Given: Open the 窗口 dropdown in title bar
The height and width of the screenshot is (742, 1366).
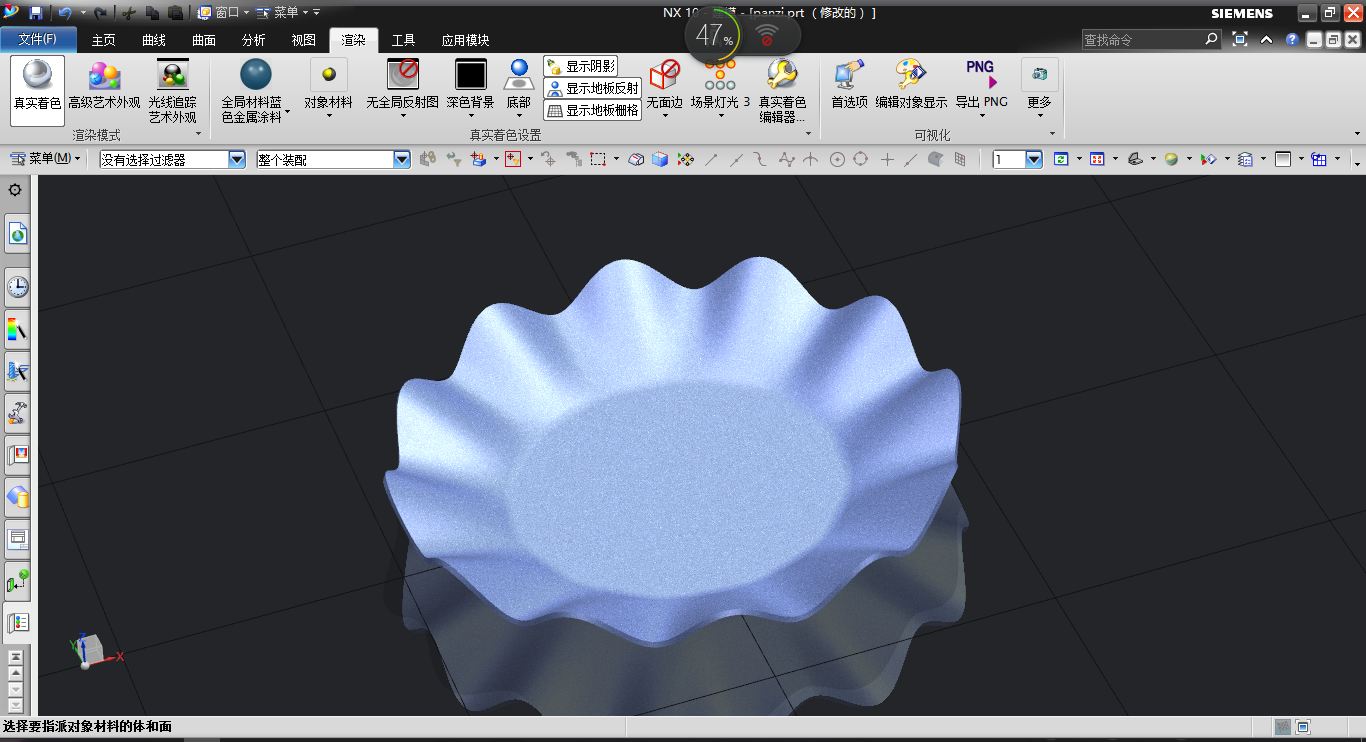Looking at the screenshot, I should (225, 13).
